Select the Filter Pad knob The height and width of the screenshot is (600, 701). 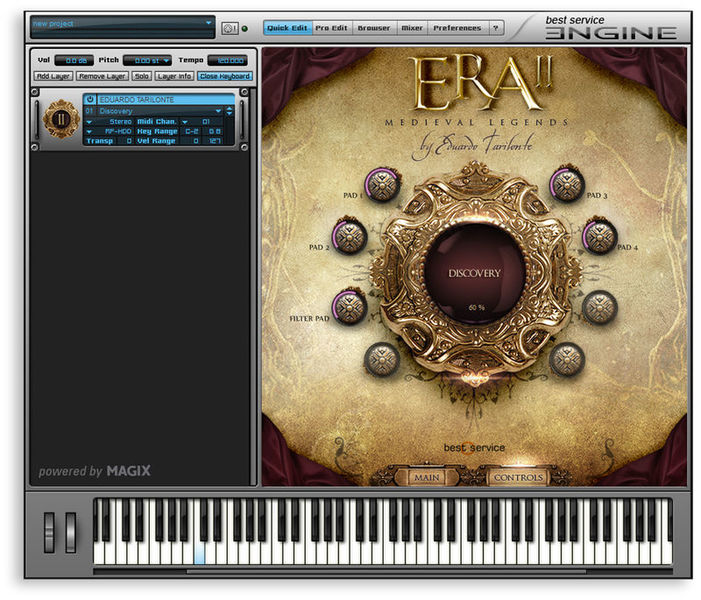click(x=349, y=307)
